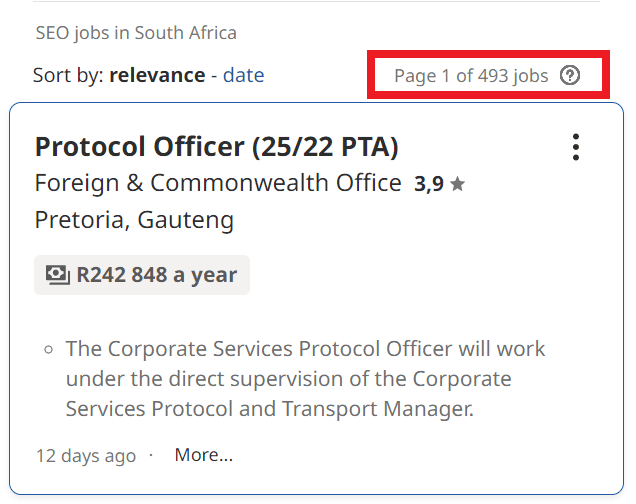Sort job results by date
This screenshot has height=504, width=636.
coord(243,75)
